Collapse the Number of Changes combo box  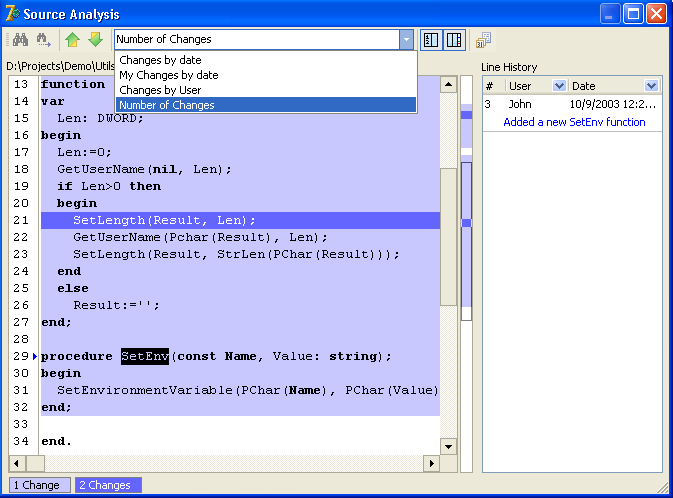coord(405,40)
